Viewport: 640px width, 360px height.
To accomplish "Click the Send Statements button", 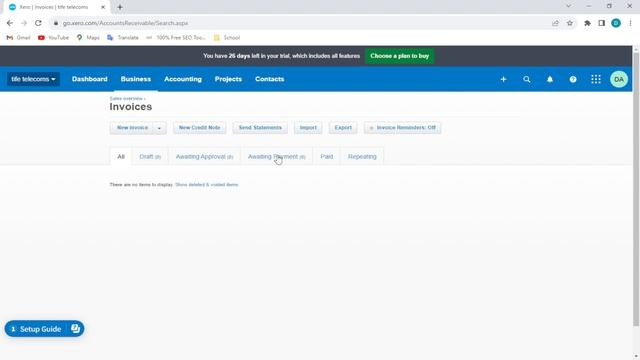I will pyautogui.click(x=260, y=128).
